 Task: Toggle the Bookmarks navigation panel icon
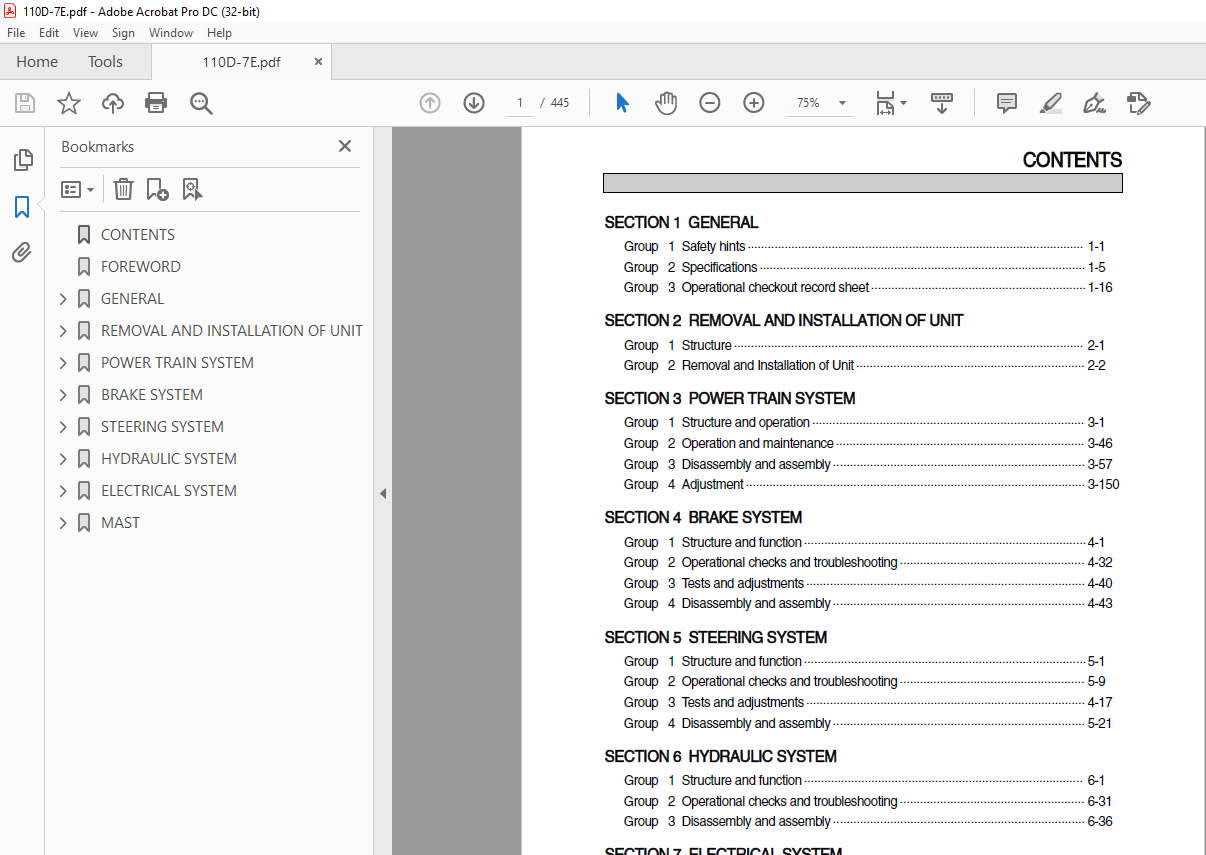pos(22,207)
